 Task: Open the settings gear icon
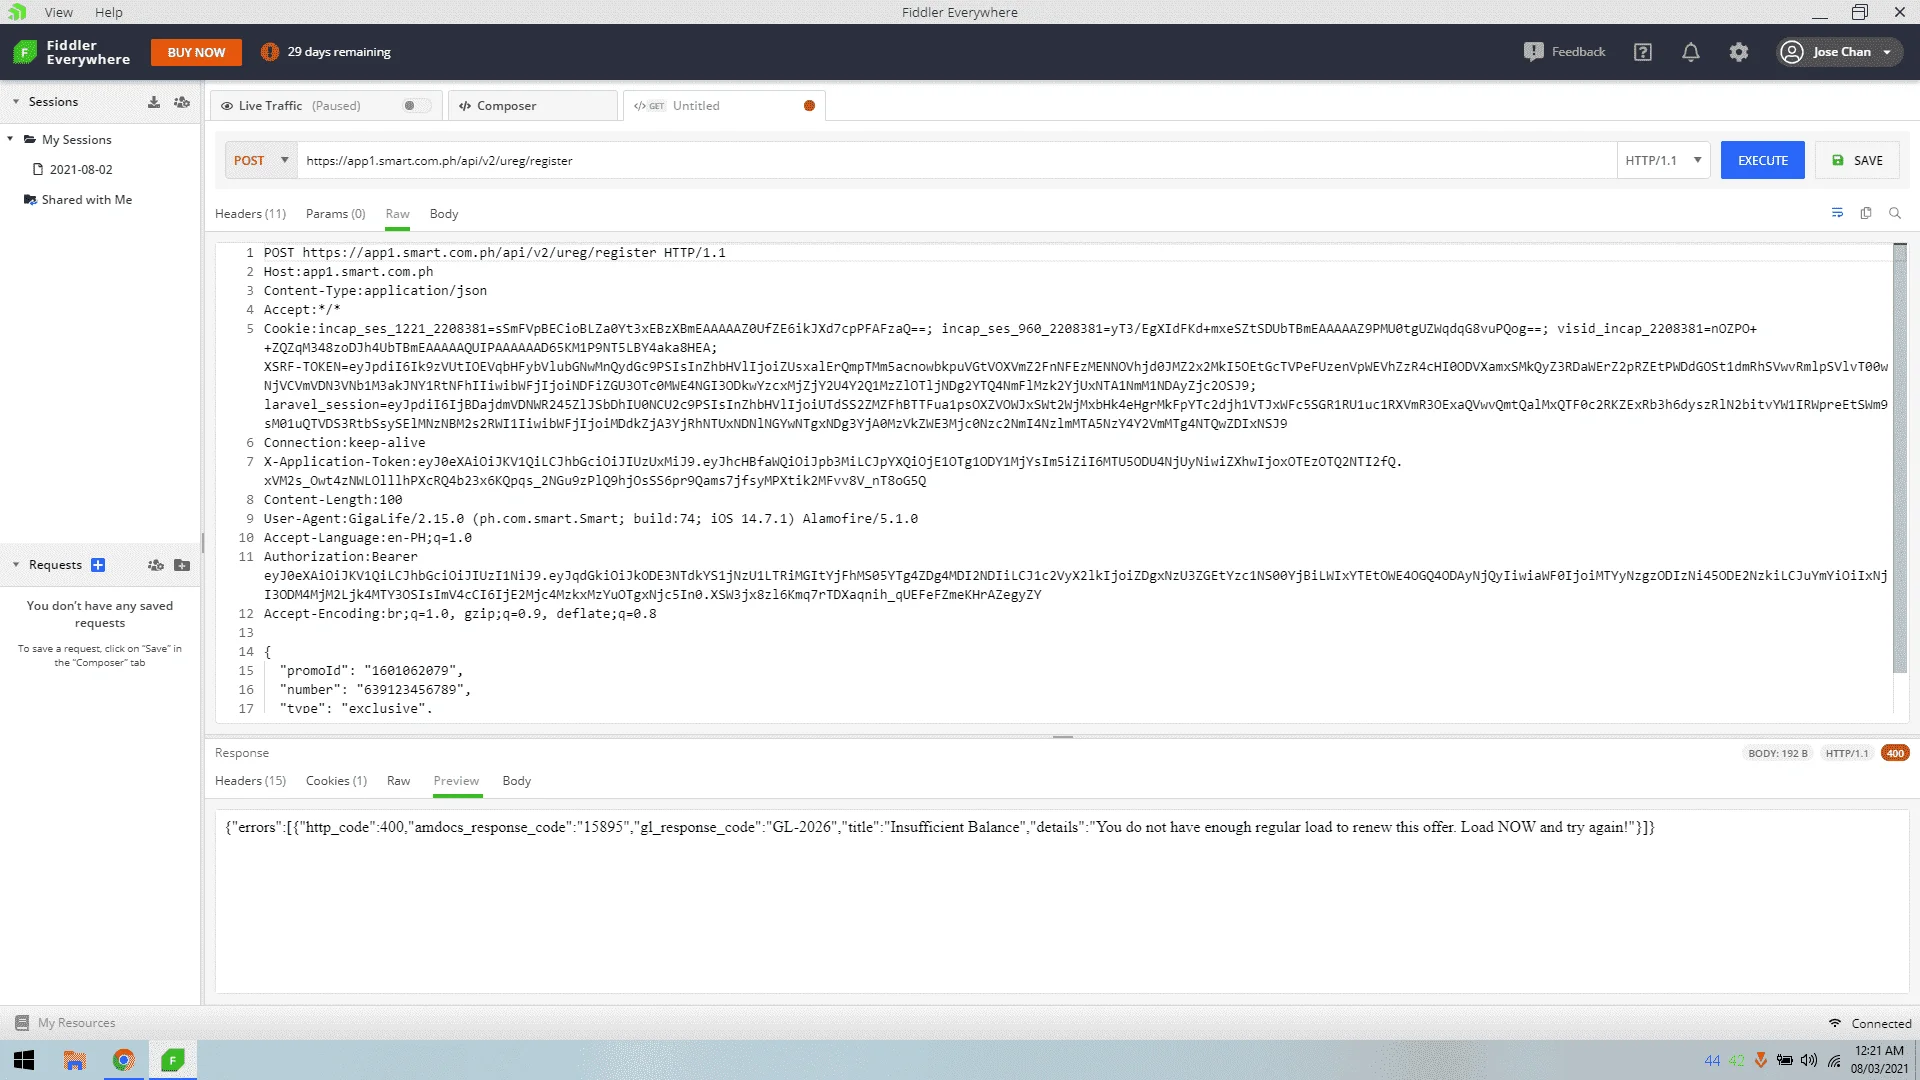(x=1739, y=52)
